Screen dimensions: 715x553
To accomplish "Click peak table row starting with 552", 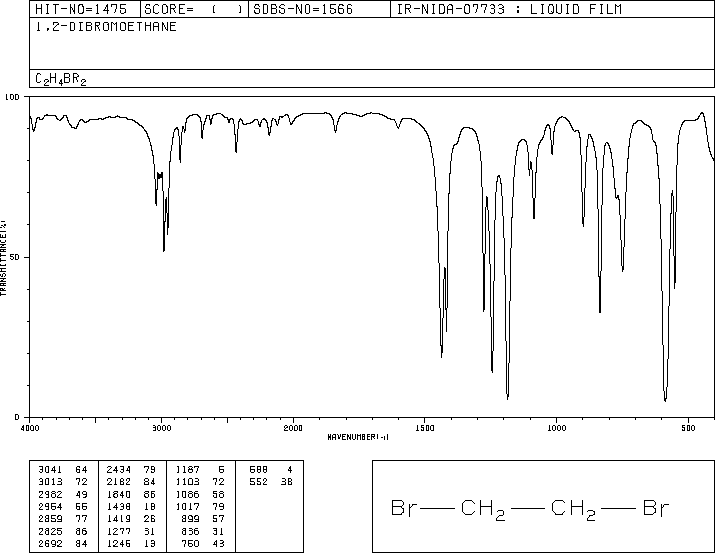I will coord(271,482).
